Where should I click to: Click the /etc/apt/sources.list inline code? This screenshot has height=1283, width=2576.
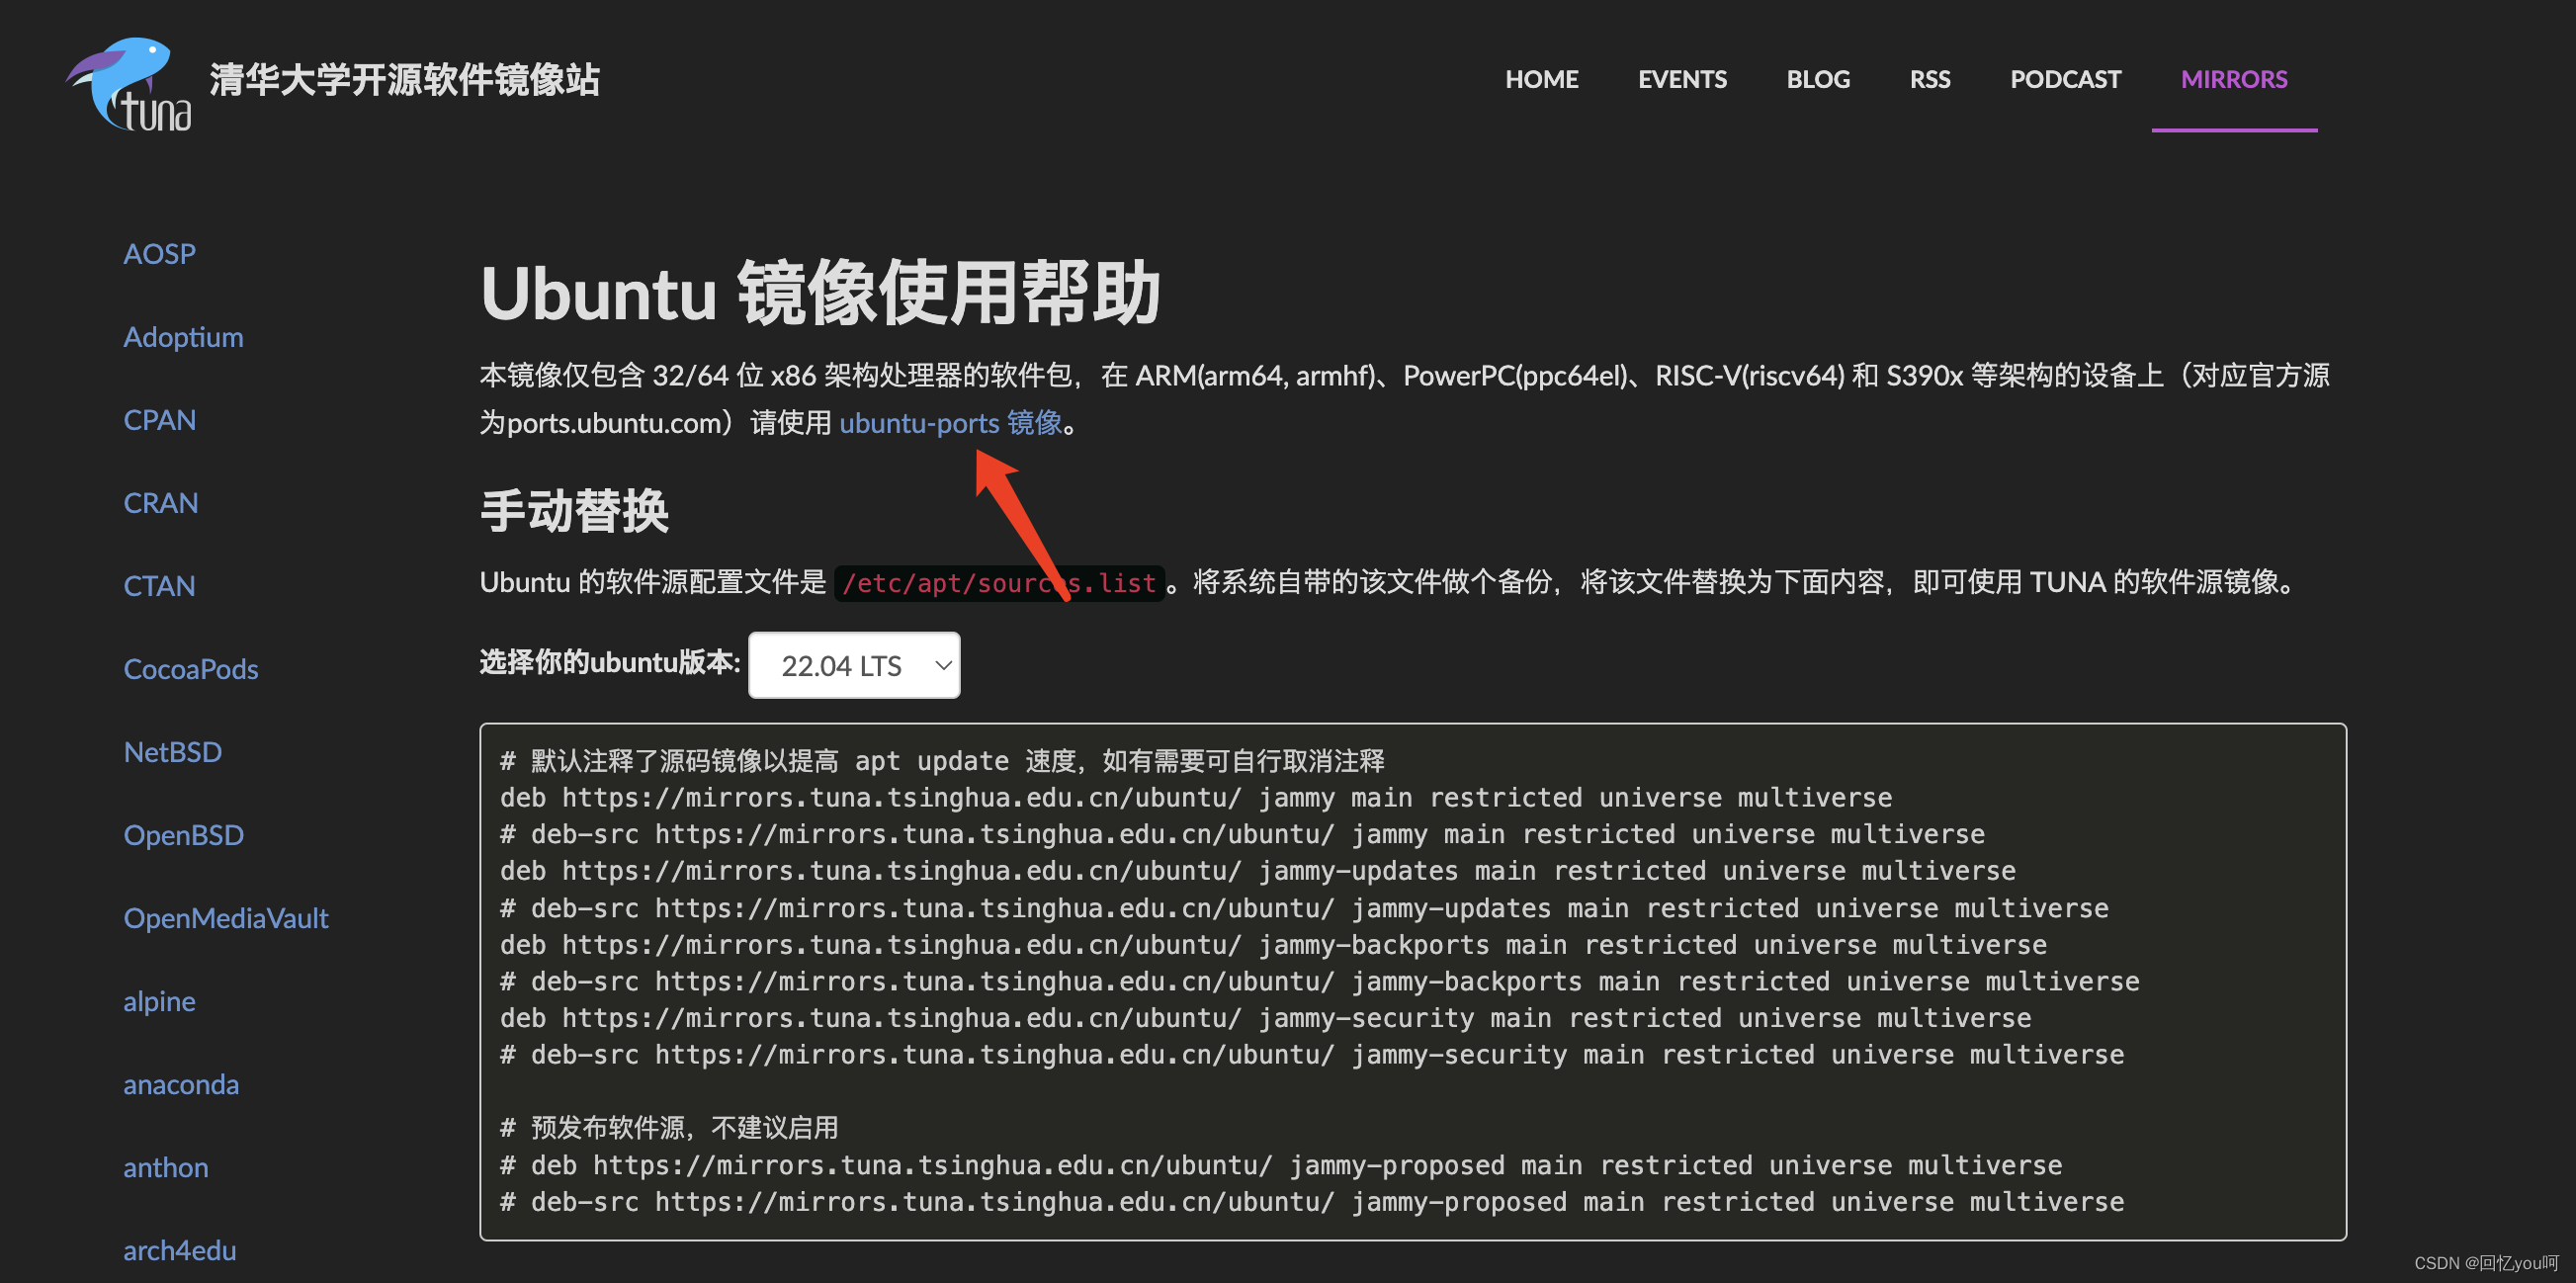tap(999, 582)
